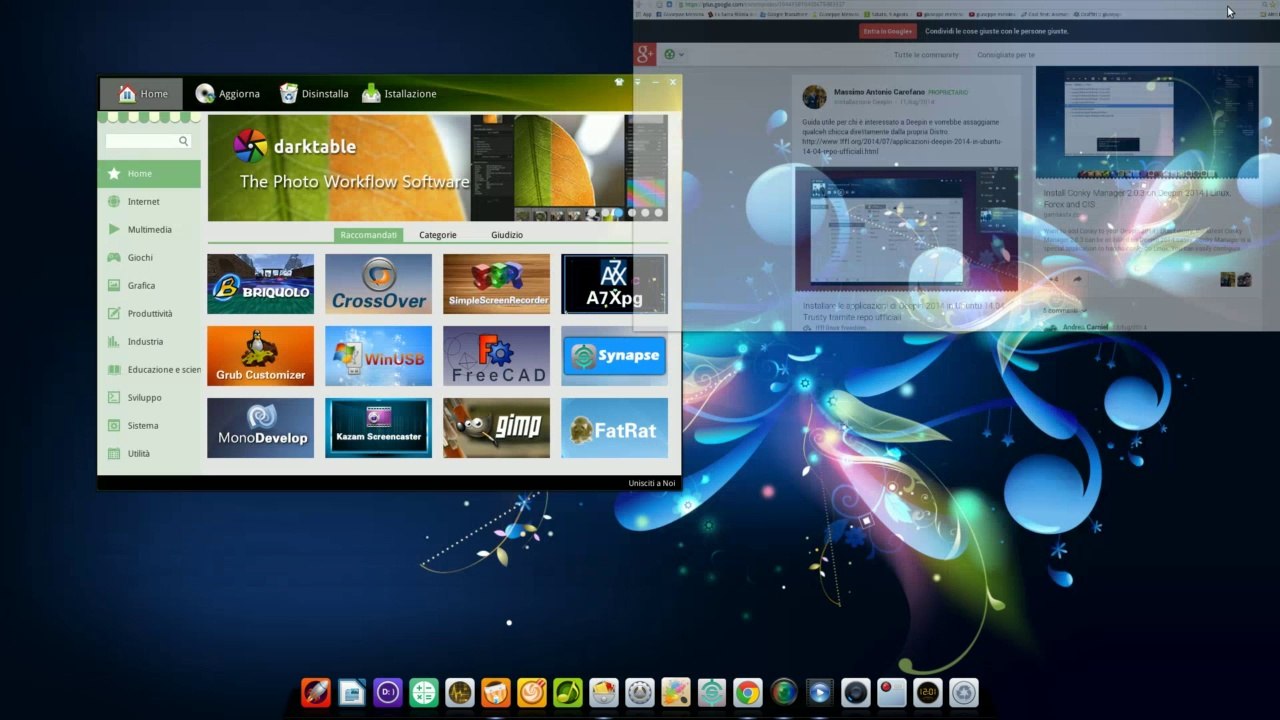Screen dimensions: 1280x720
Task: Open the Disinstalla uninstall section
Action: [x=313, y=94]
